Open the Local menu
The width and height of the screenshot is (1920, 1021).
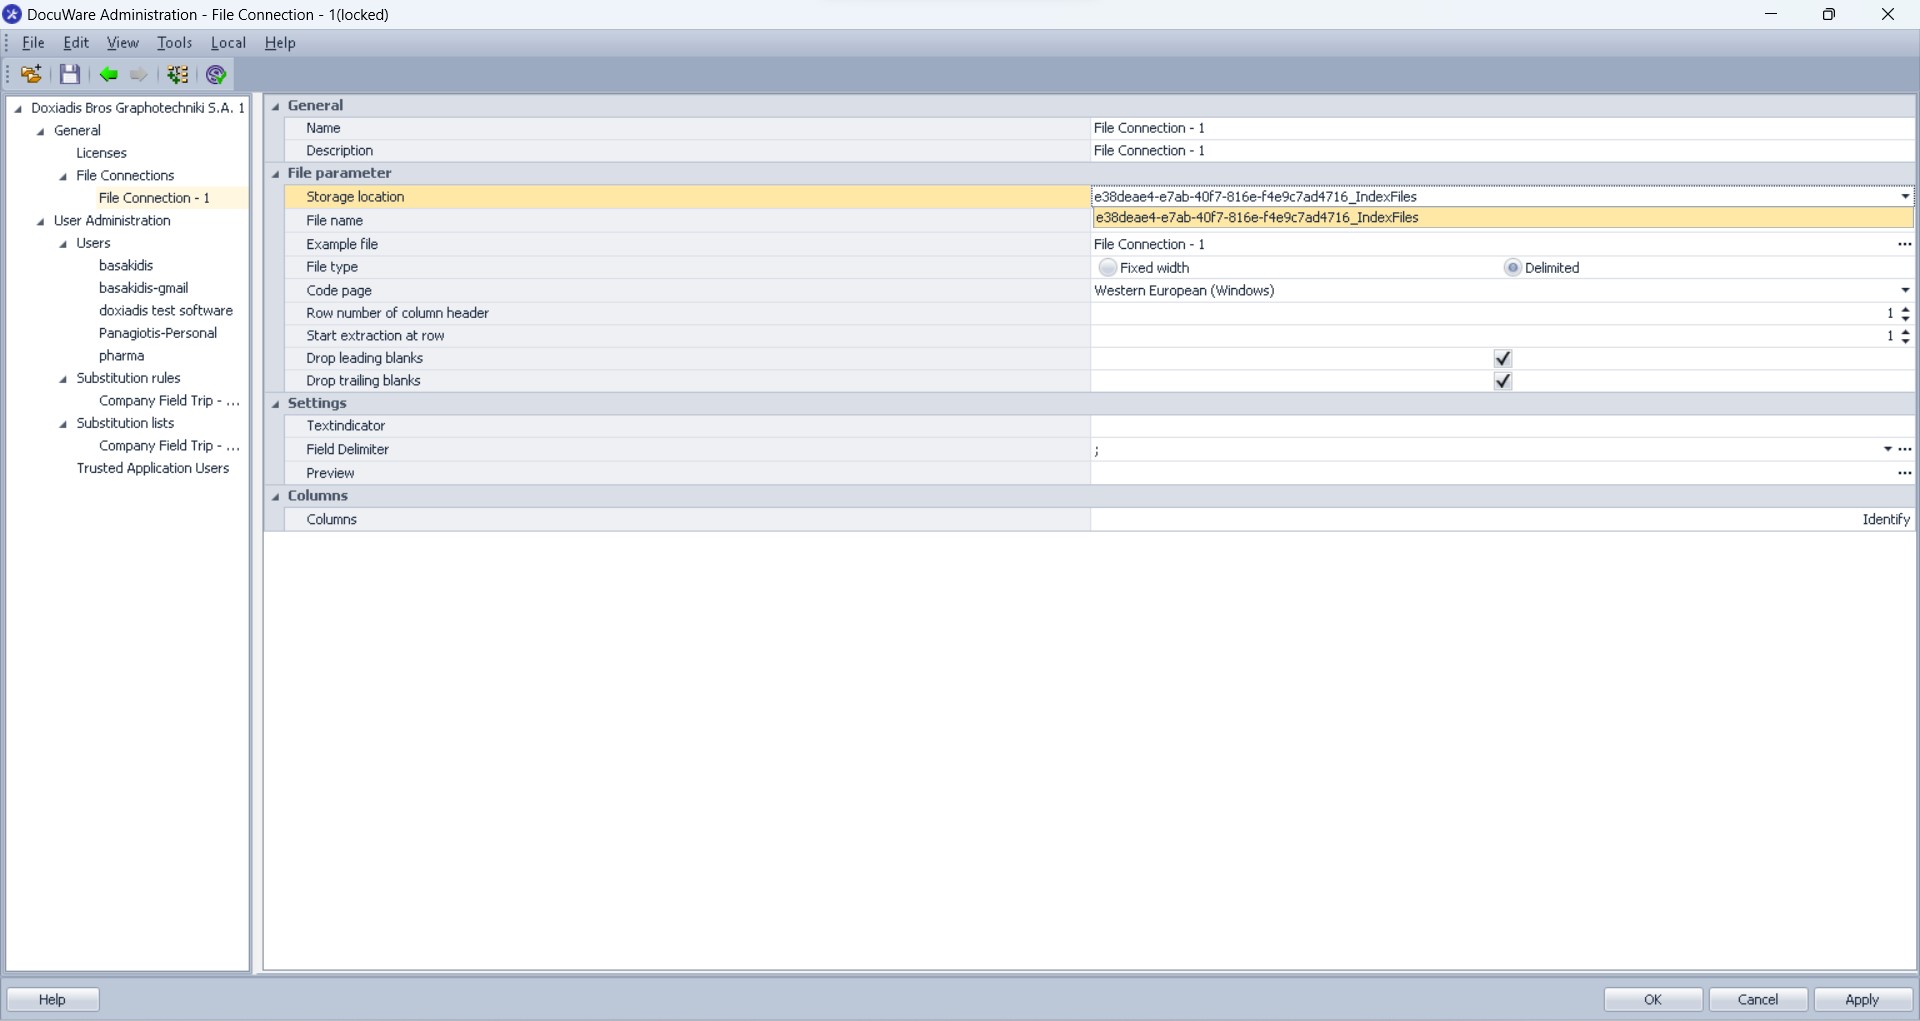[228, 43]
